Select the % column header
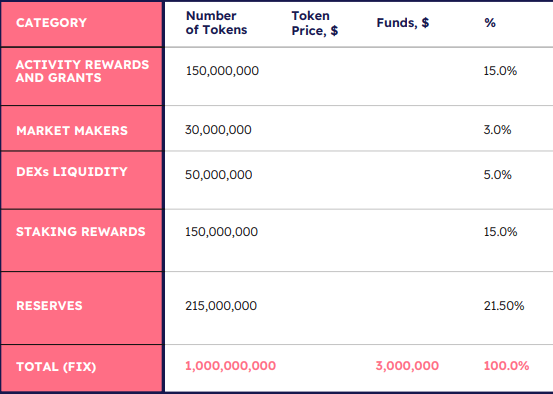 490,23
